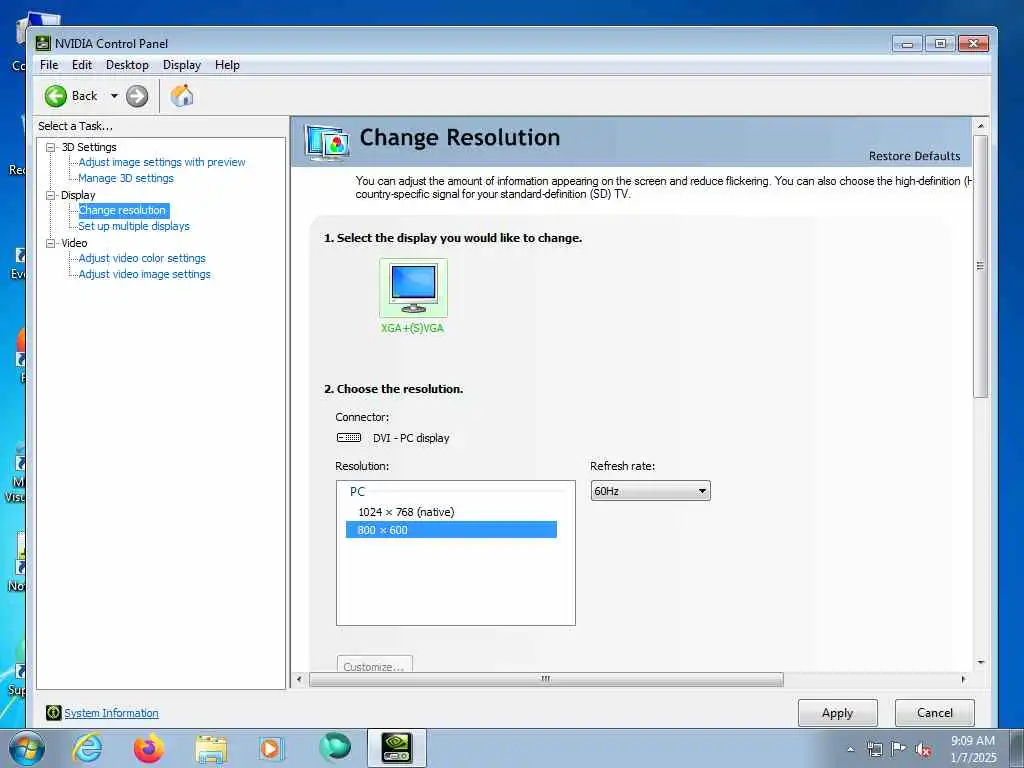
Task: Collapse the 3D Settings tree node
Action: (50, 148)
